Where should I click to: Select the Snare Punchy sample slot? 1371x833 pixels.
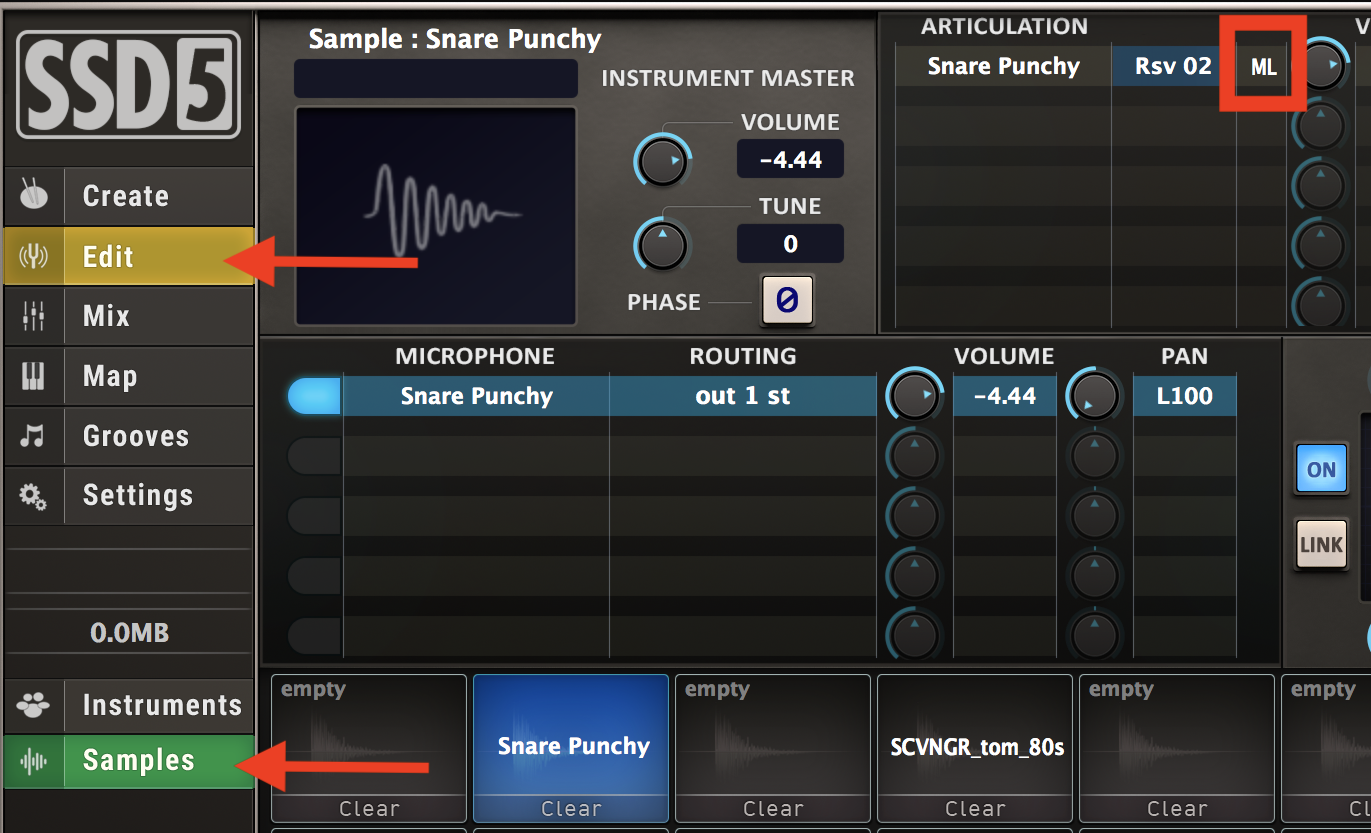[x=571, y=735]
